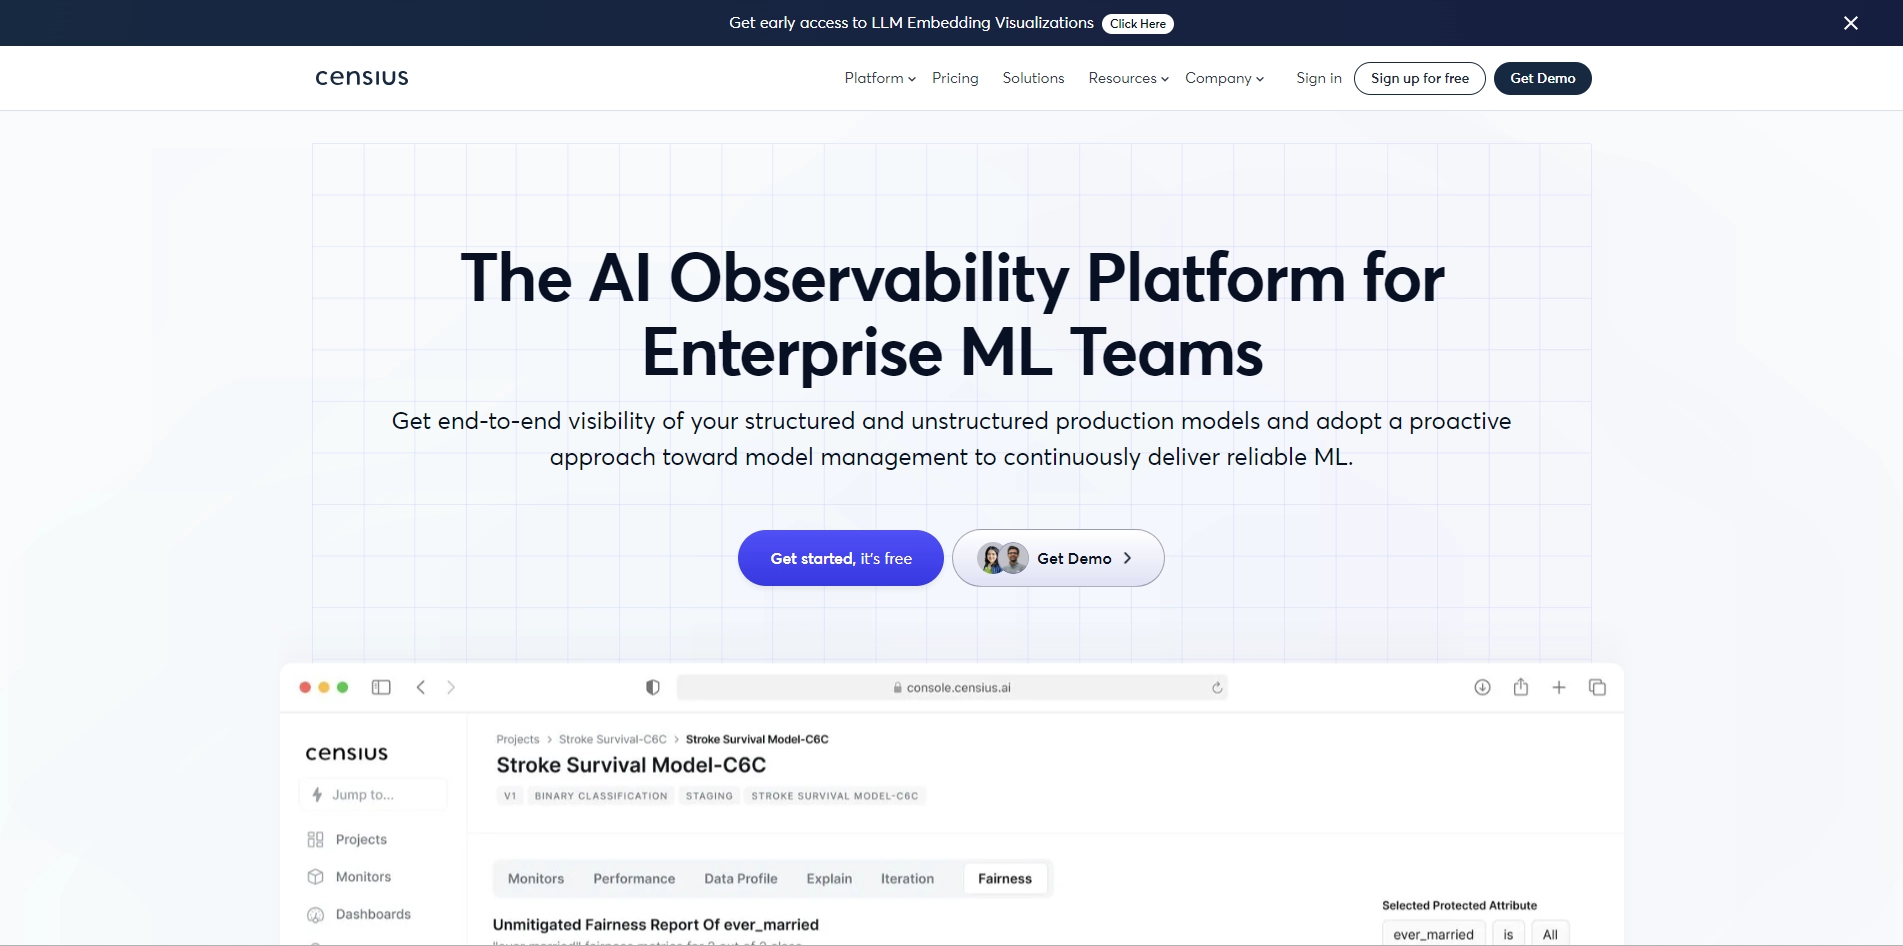Click the Projects breadcrumb link
Screen dimensions: 1903x946
(518, 740)
